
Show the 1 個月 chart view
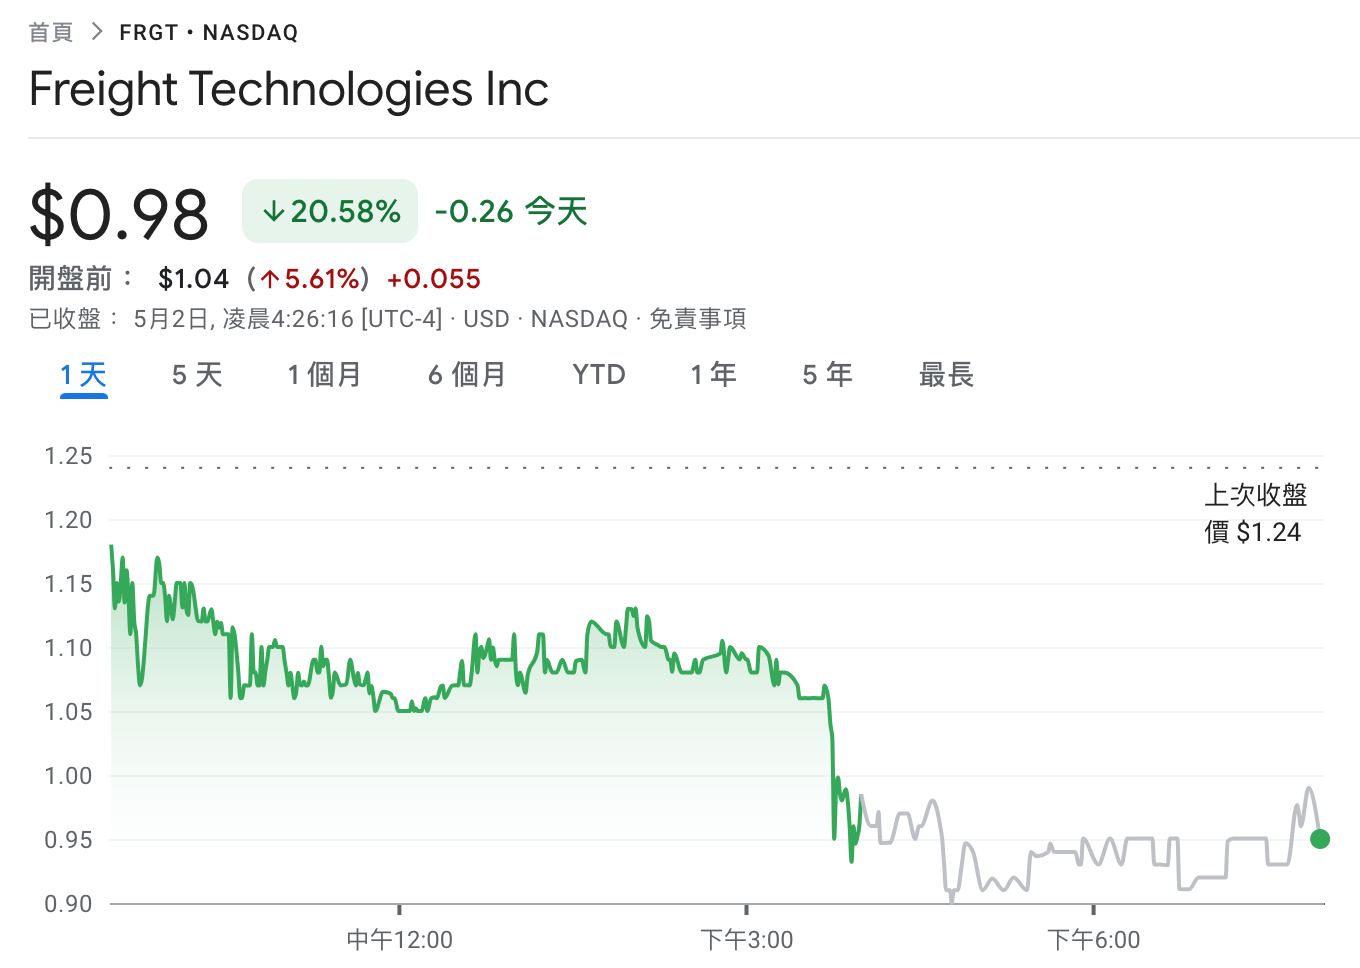pyautogui.click(x=324, y=375)
